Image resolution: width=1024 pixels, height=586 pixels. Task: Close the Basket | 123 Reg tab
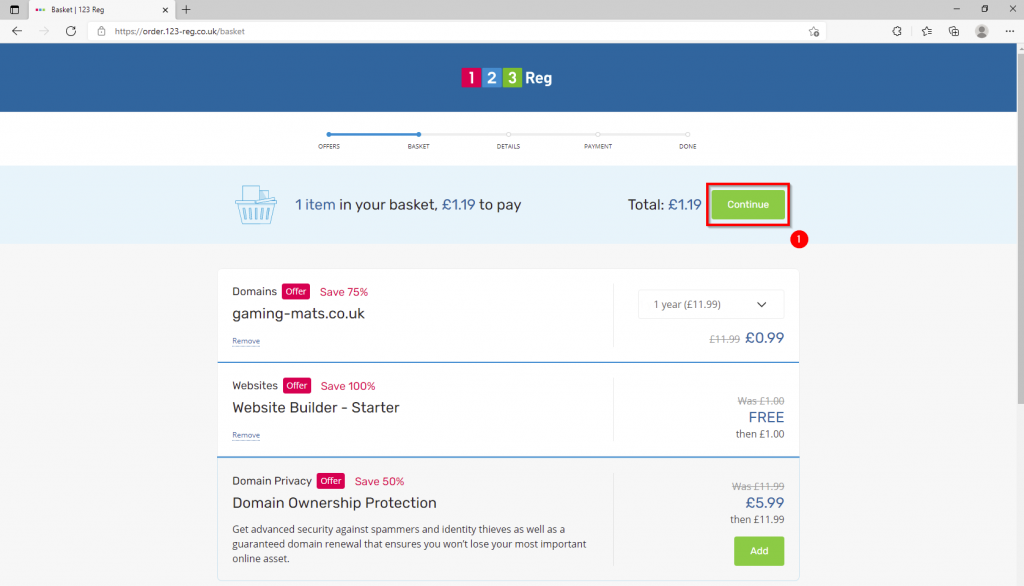[165, 10]
